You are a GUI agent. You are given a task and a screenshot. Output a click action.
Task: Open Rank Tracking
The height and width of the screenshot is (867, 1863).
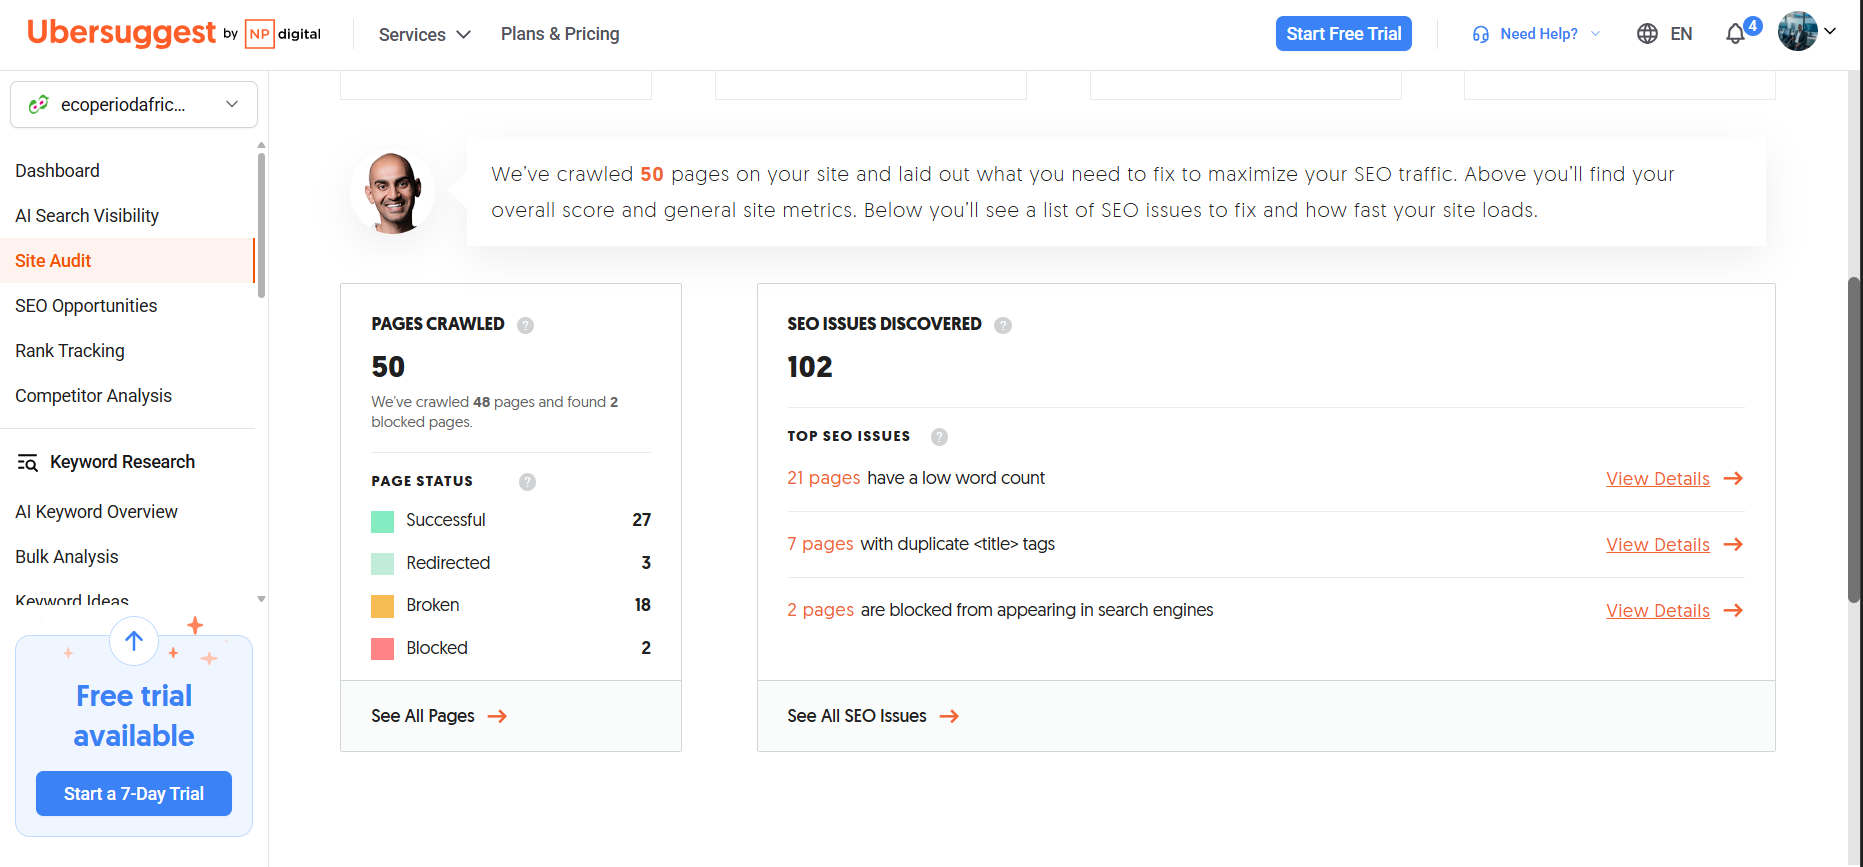pyautogui.click(x=70, y=351)
